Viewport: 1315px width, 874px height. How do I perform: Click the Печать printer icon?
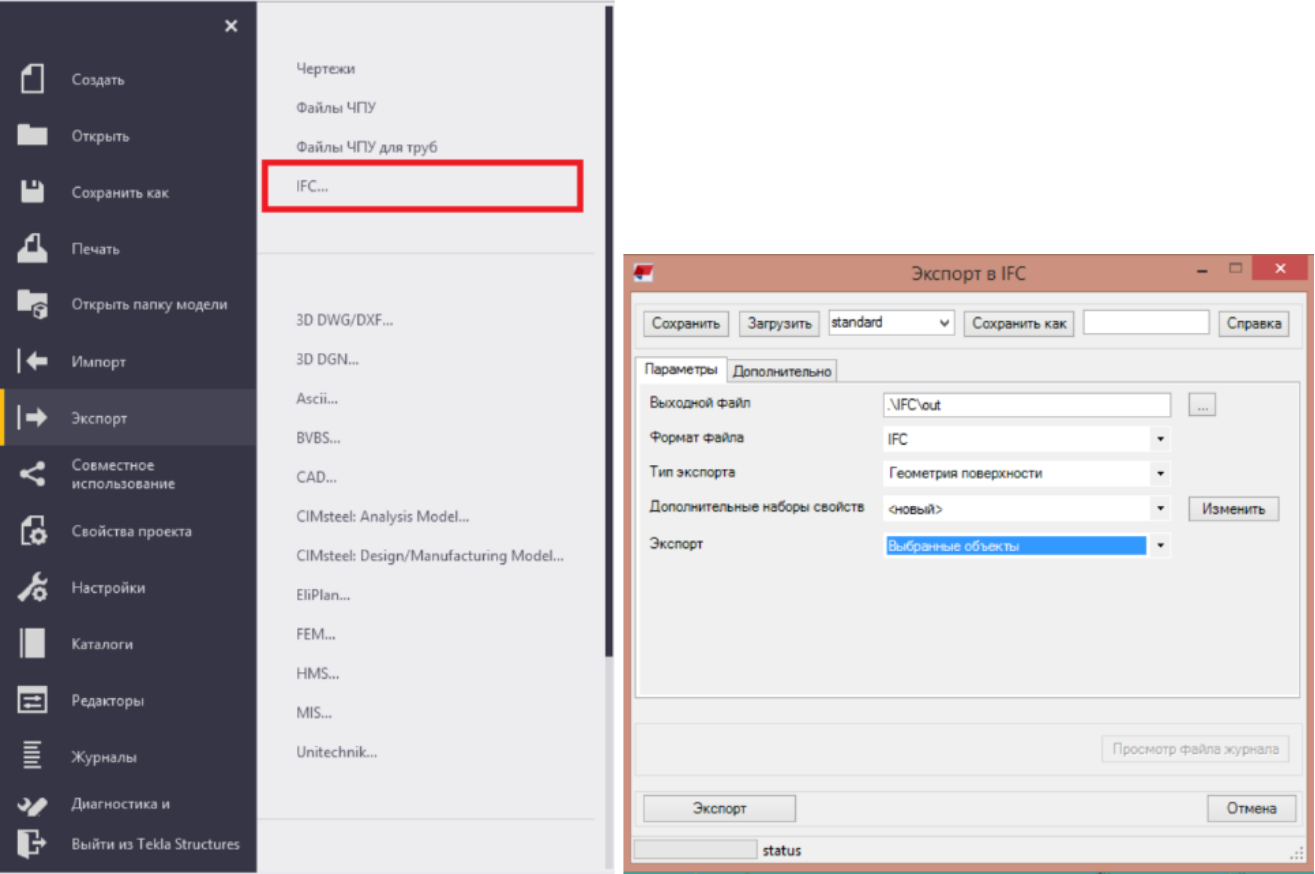[x=32, y=248]
